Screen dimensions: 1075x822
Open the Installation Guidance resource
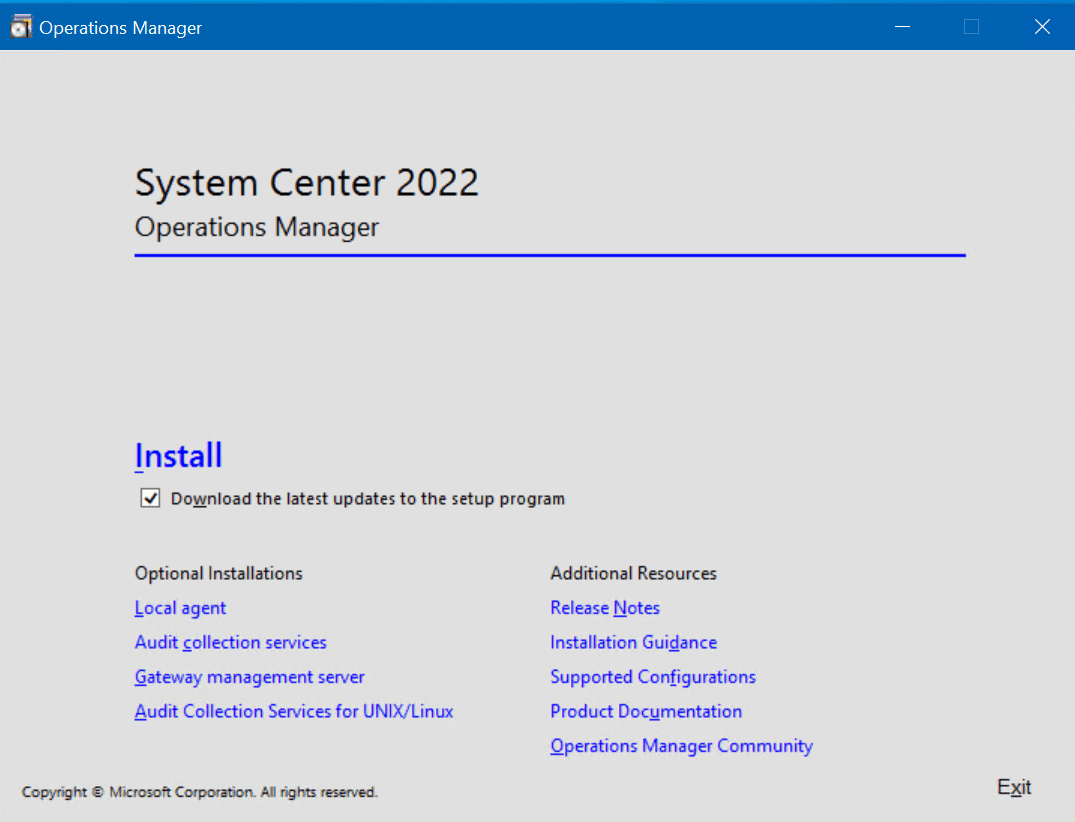click(x=633, y=642)
